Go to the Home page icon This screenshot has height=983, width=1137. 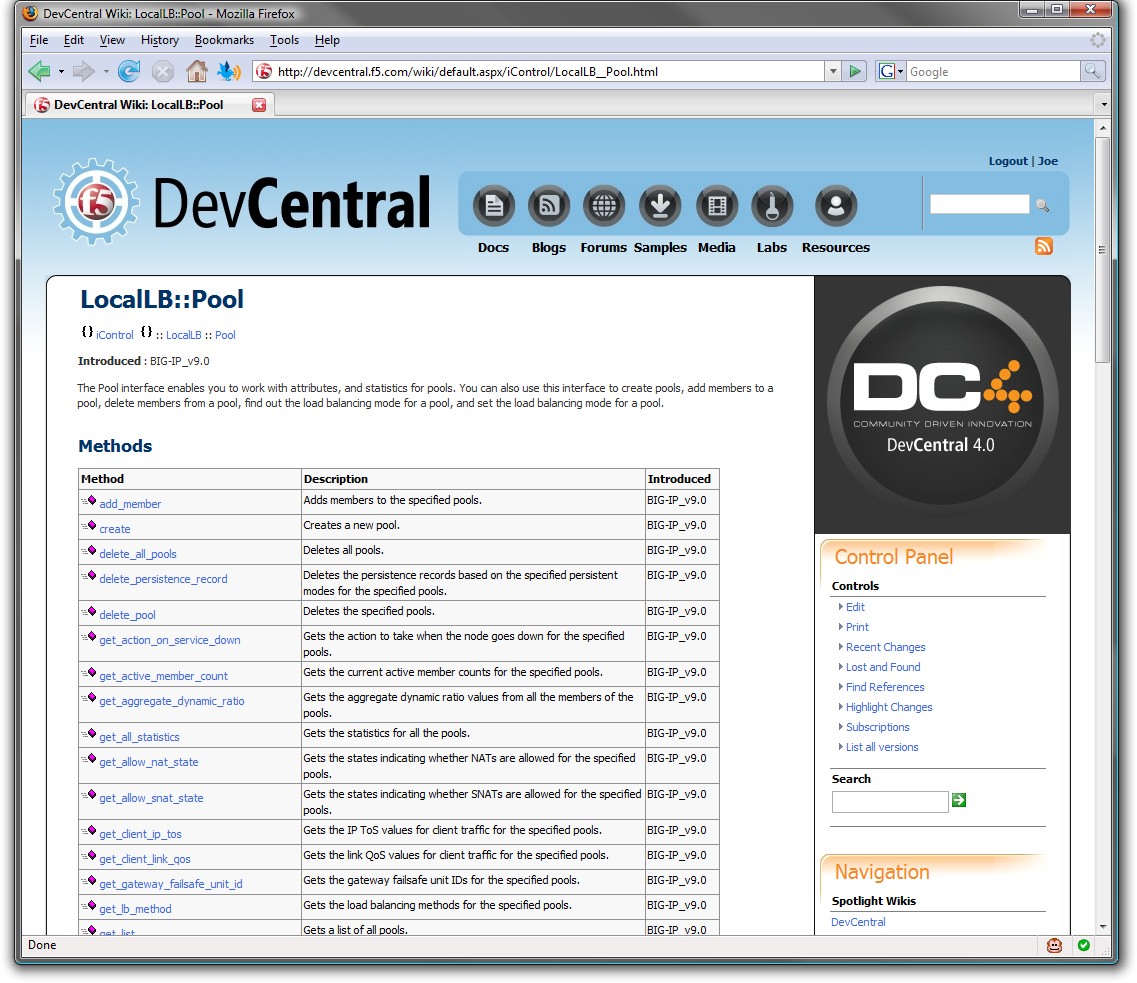point(196,71)
